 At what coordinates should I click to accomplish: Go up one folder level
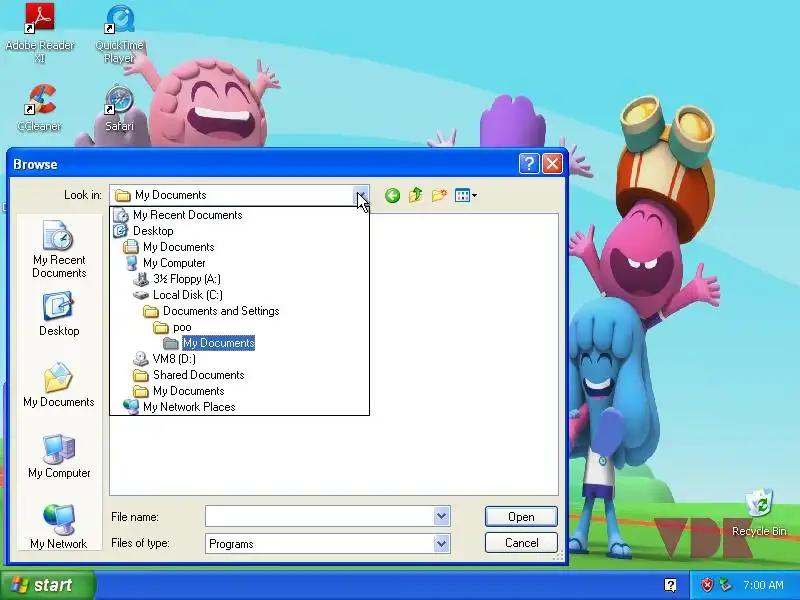(x=416, y=195)
